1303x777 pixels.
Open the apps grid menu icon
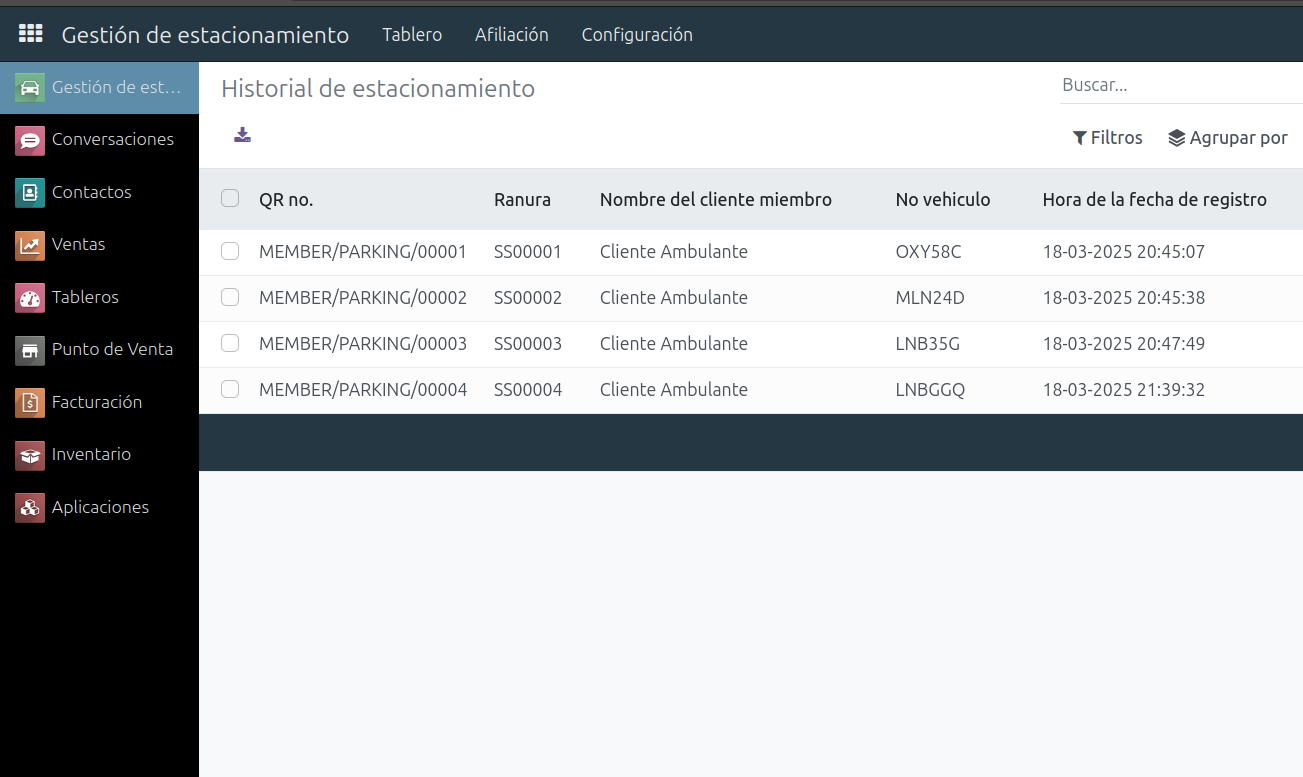tap(31, 34)
